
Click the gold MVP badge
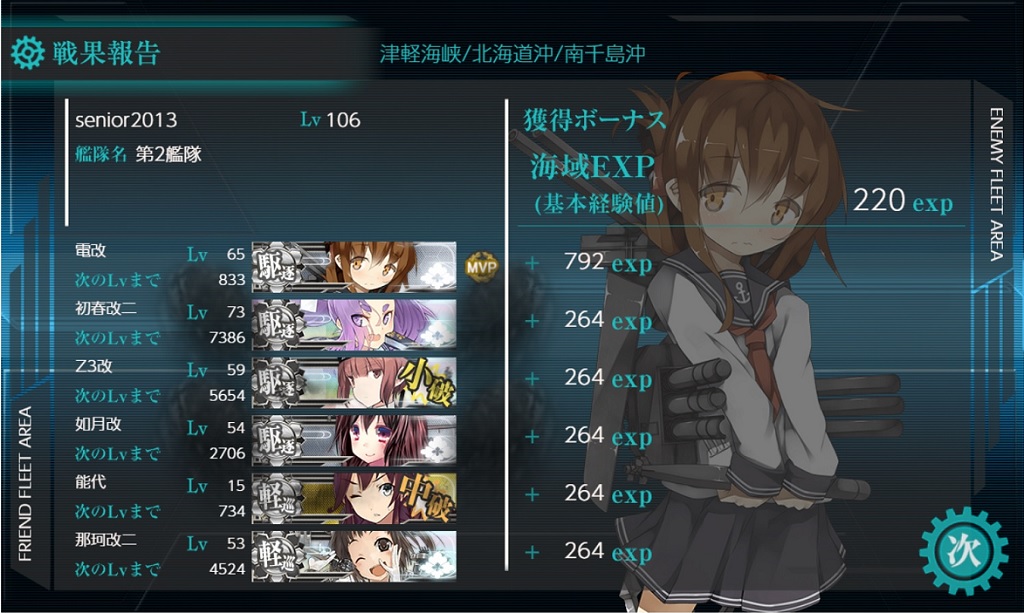(482, 267)
